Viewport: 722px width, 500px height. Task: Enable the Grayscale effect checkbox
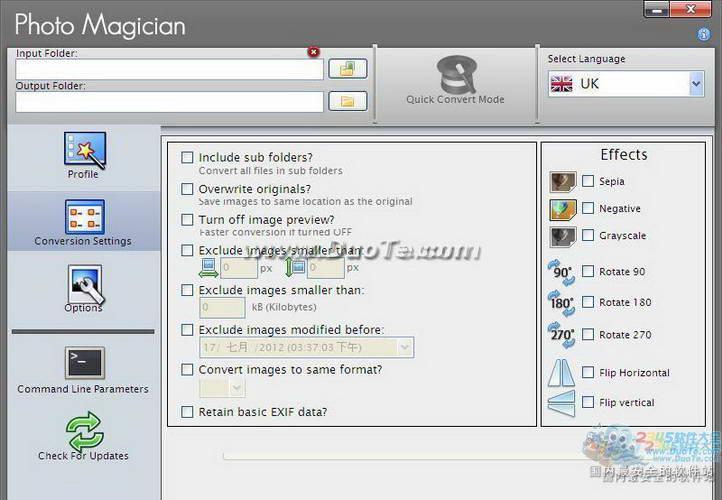pyautogui.click(x=588, y=235)
